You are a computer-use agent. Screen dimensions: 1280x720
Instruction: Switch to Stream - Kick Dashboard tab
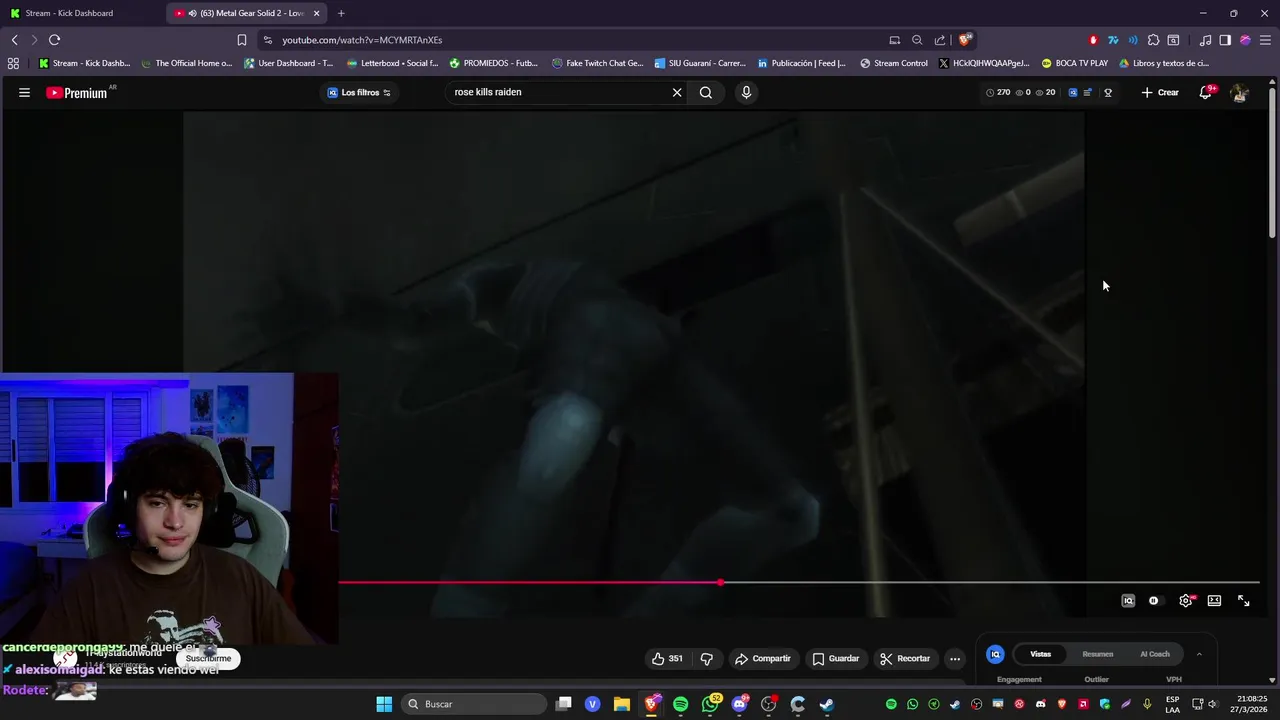[82, 13]
